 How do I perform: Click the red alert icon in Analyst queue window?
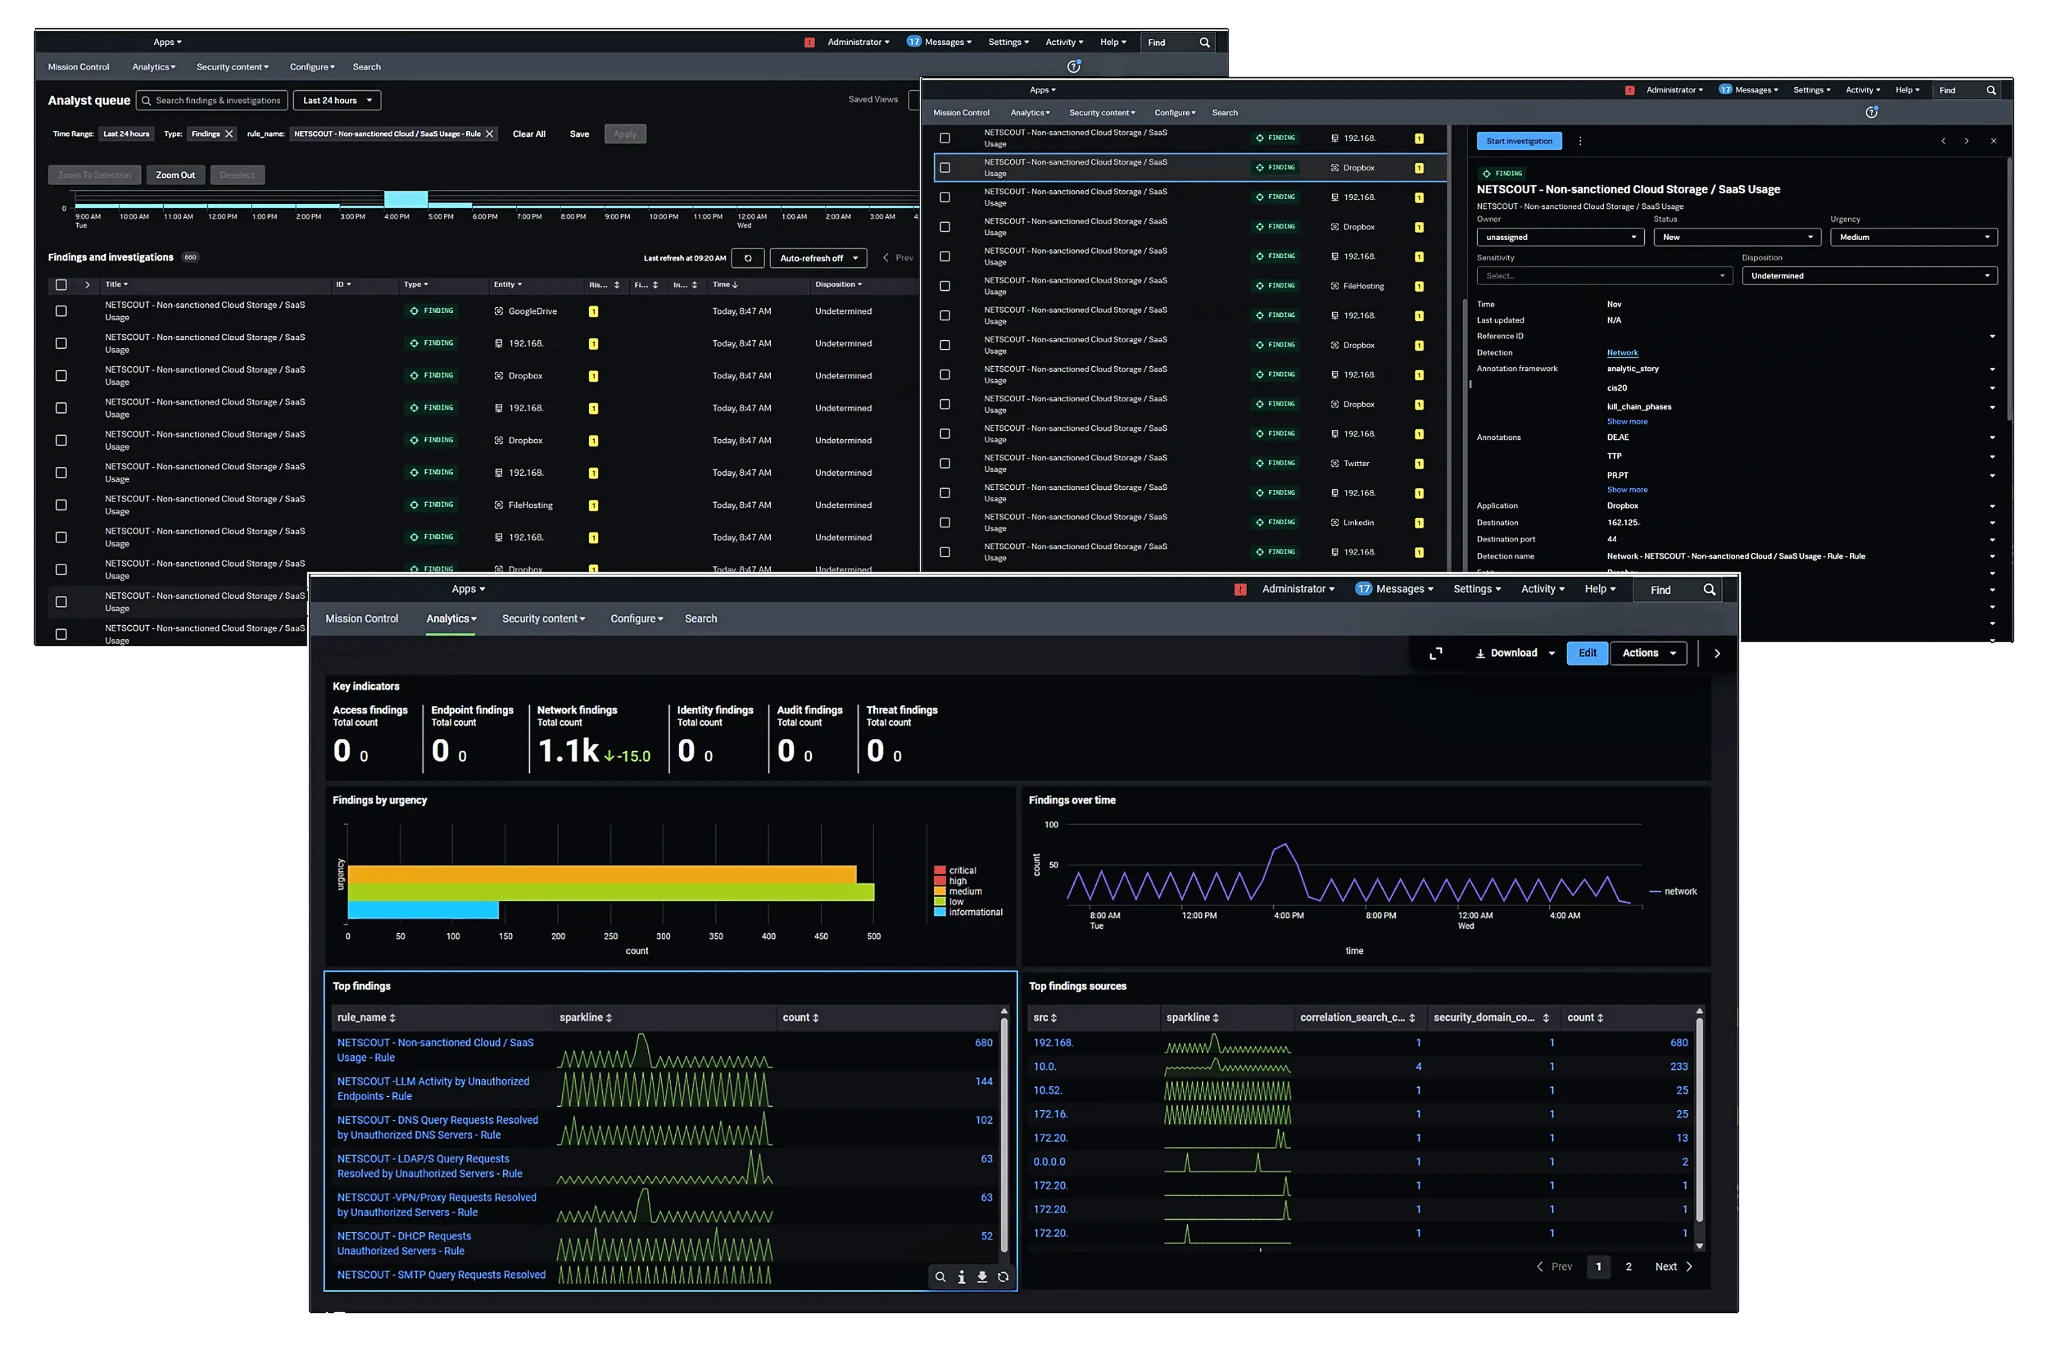tap(809, 43)
